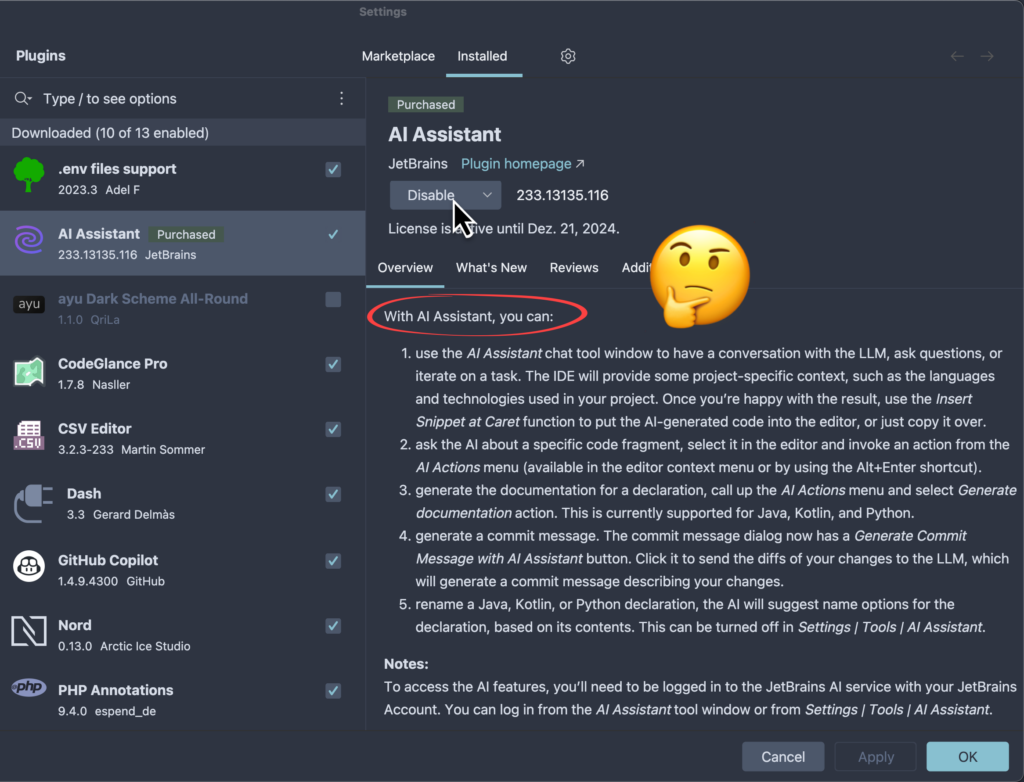Click the CSV Editor plugin icon

coord(29,437)
